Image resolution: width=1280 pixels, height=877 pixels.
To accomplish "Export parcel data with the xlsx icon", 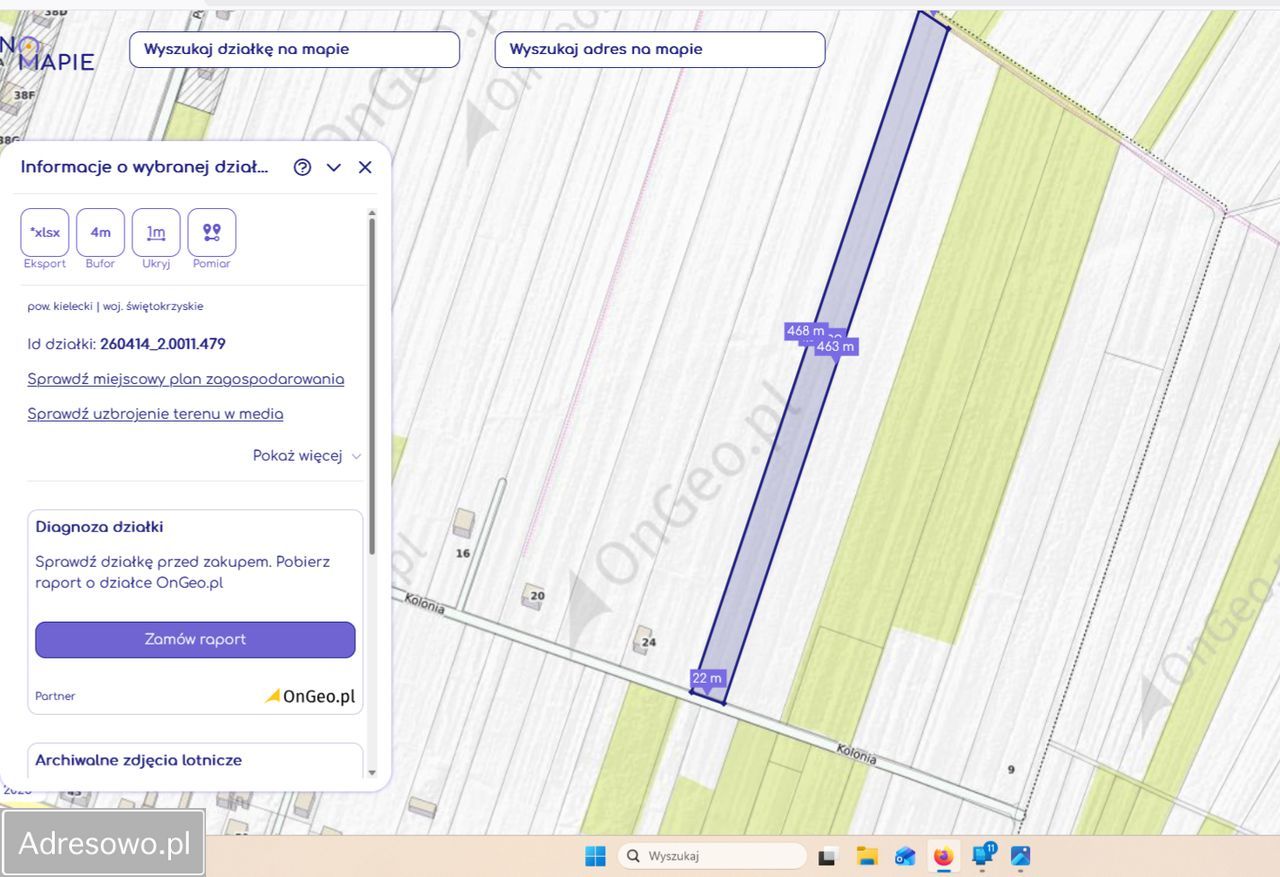I will coord(45,233).
